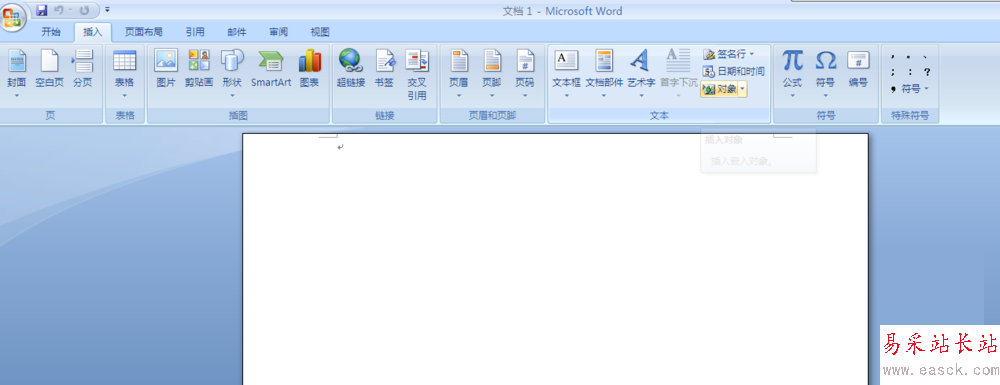Screen dimensions: 1000x385
Task: Go to the 引用 tab
Action: pos(195,32)
